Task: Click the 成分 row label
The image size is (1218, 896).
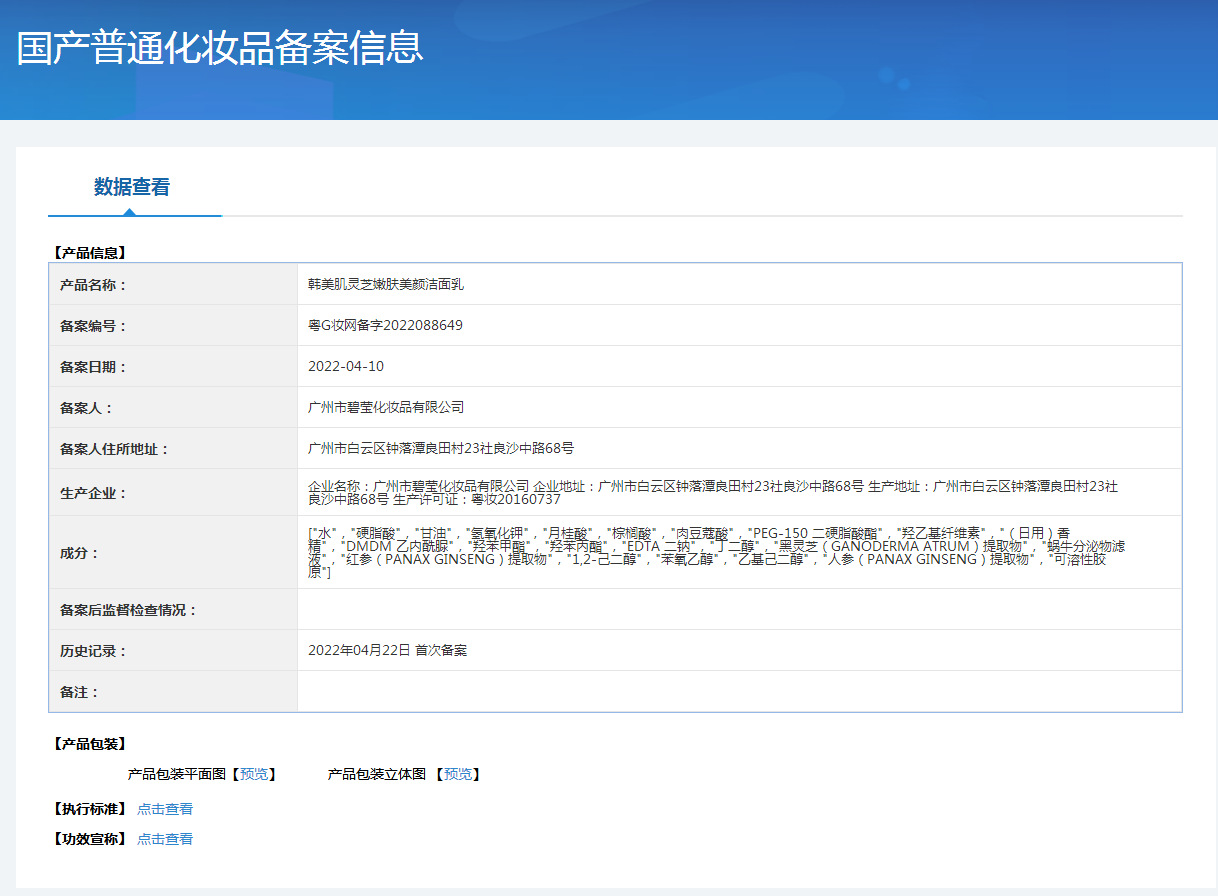Action: pyautogui.click(x=80, y=553)
